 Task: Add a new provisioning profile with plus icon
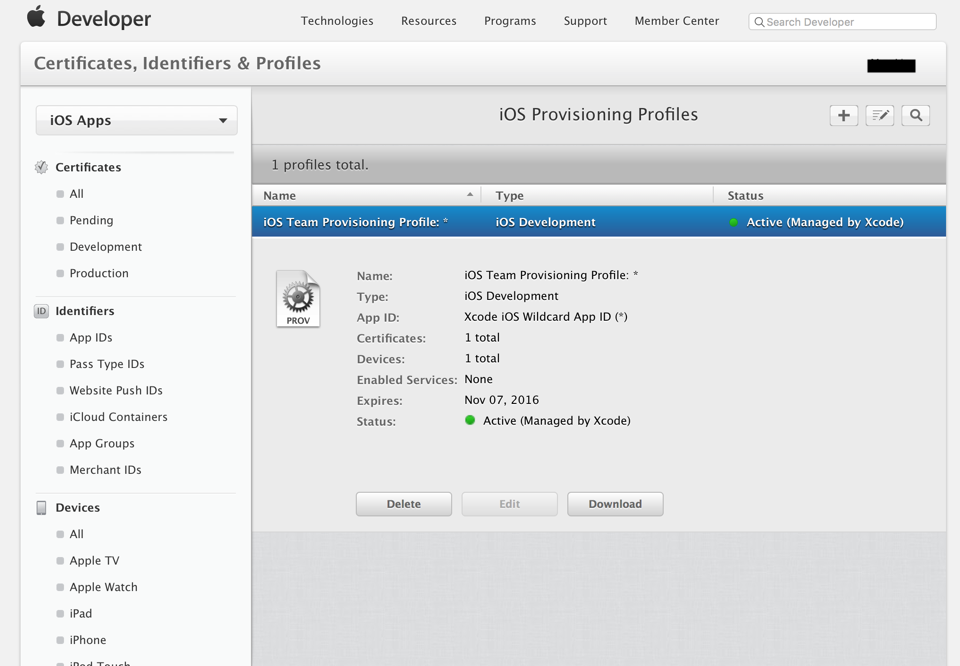(844, 115)
